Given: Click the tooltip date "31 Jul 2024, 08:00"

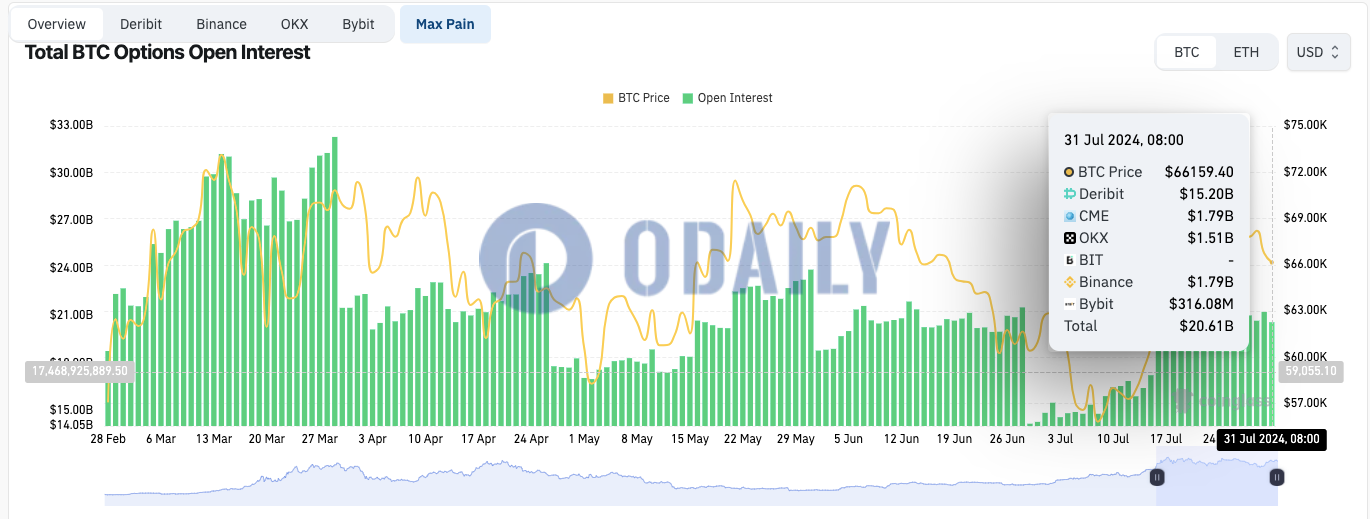Looking at the screenshot, I should tap(1124, 140).
